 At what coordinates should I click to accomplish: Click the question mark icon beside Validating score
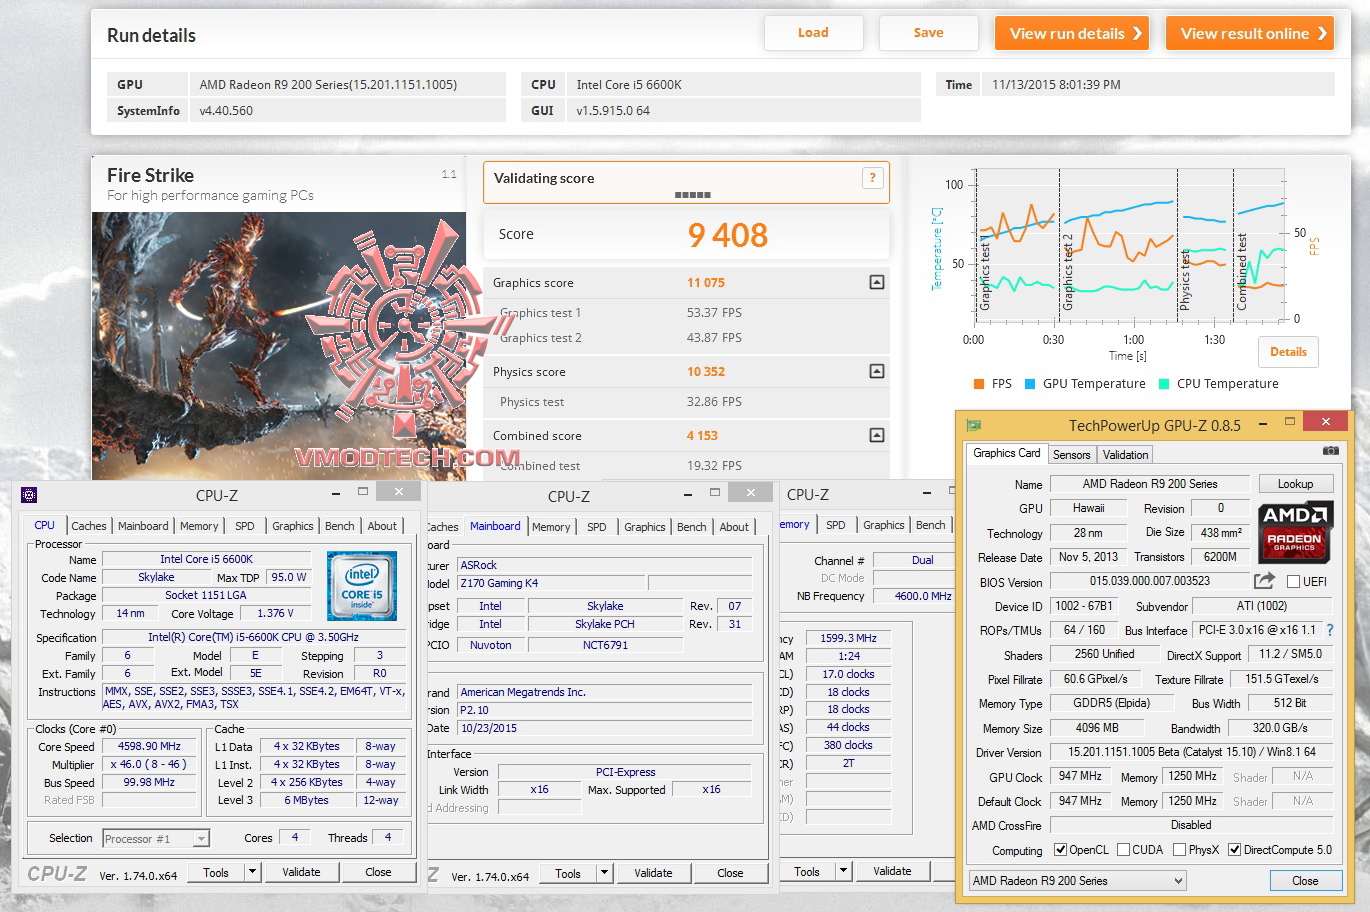point(872,178)
